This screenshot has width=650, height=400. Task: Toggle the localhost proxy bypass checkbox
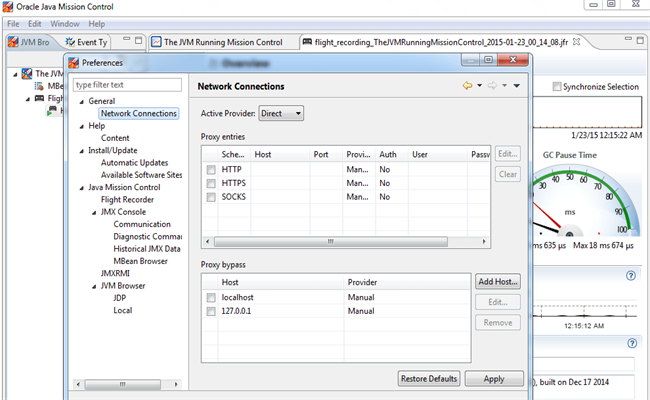(x=210, y=298)
